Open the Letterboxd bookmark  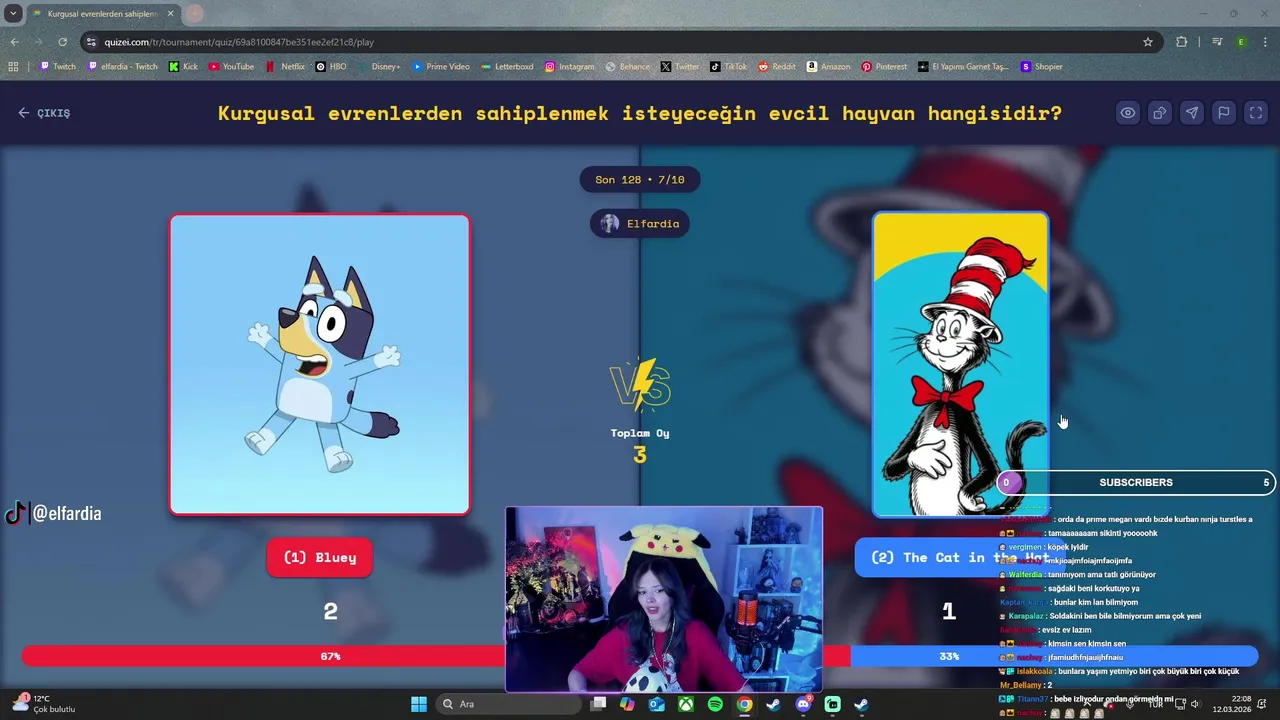507,67
